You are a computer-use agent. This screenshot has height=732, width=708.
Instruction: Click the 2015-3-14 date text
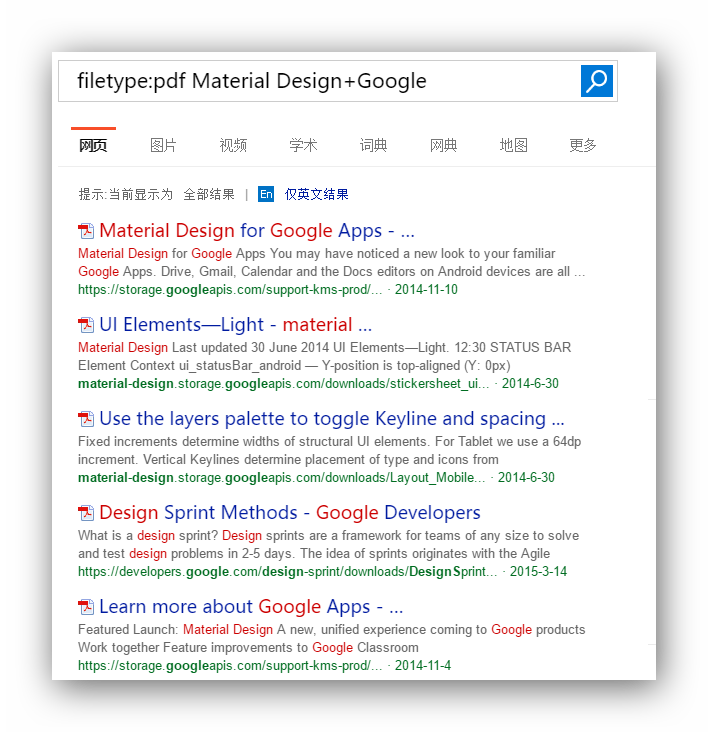(538, 571)
